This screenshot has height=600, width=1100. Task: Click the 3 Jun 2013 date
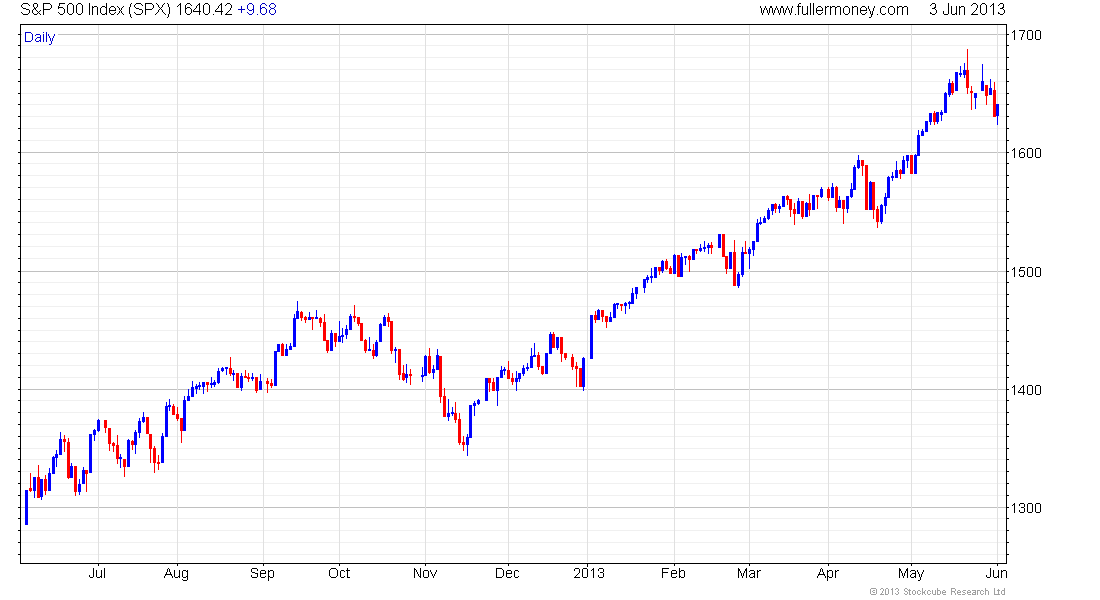[x=967, y=10]
